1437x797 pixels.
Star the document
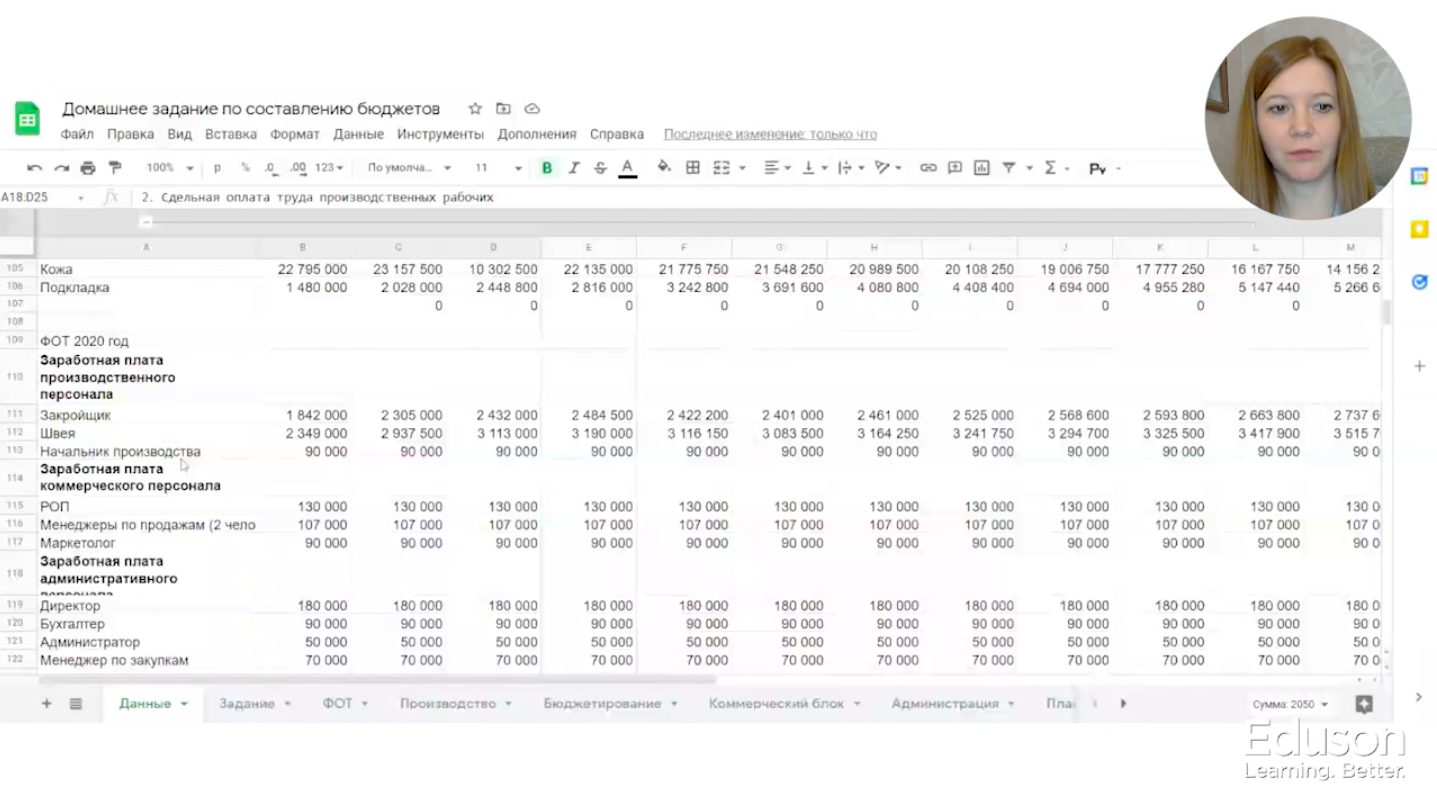(x=475, y=108)
